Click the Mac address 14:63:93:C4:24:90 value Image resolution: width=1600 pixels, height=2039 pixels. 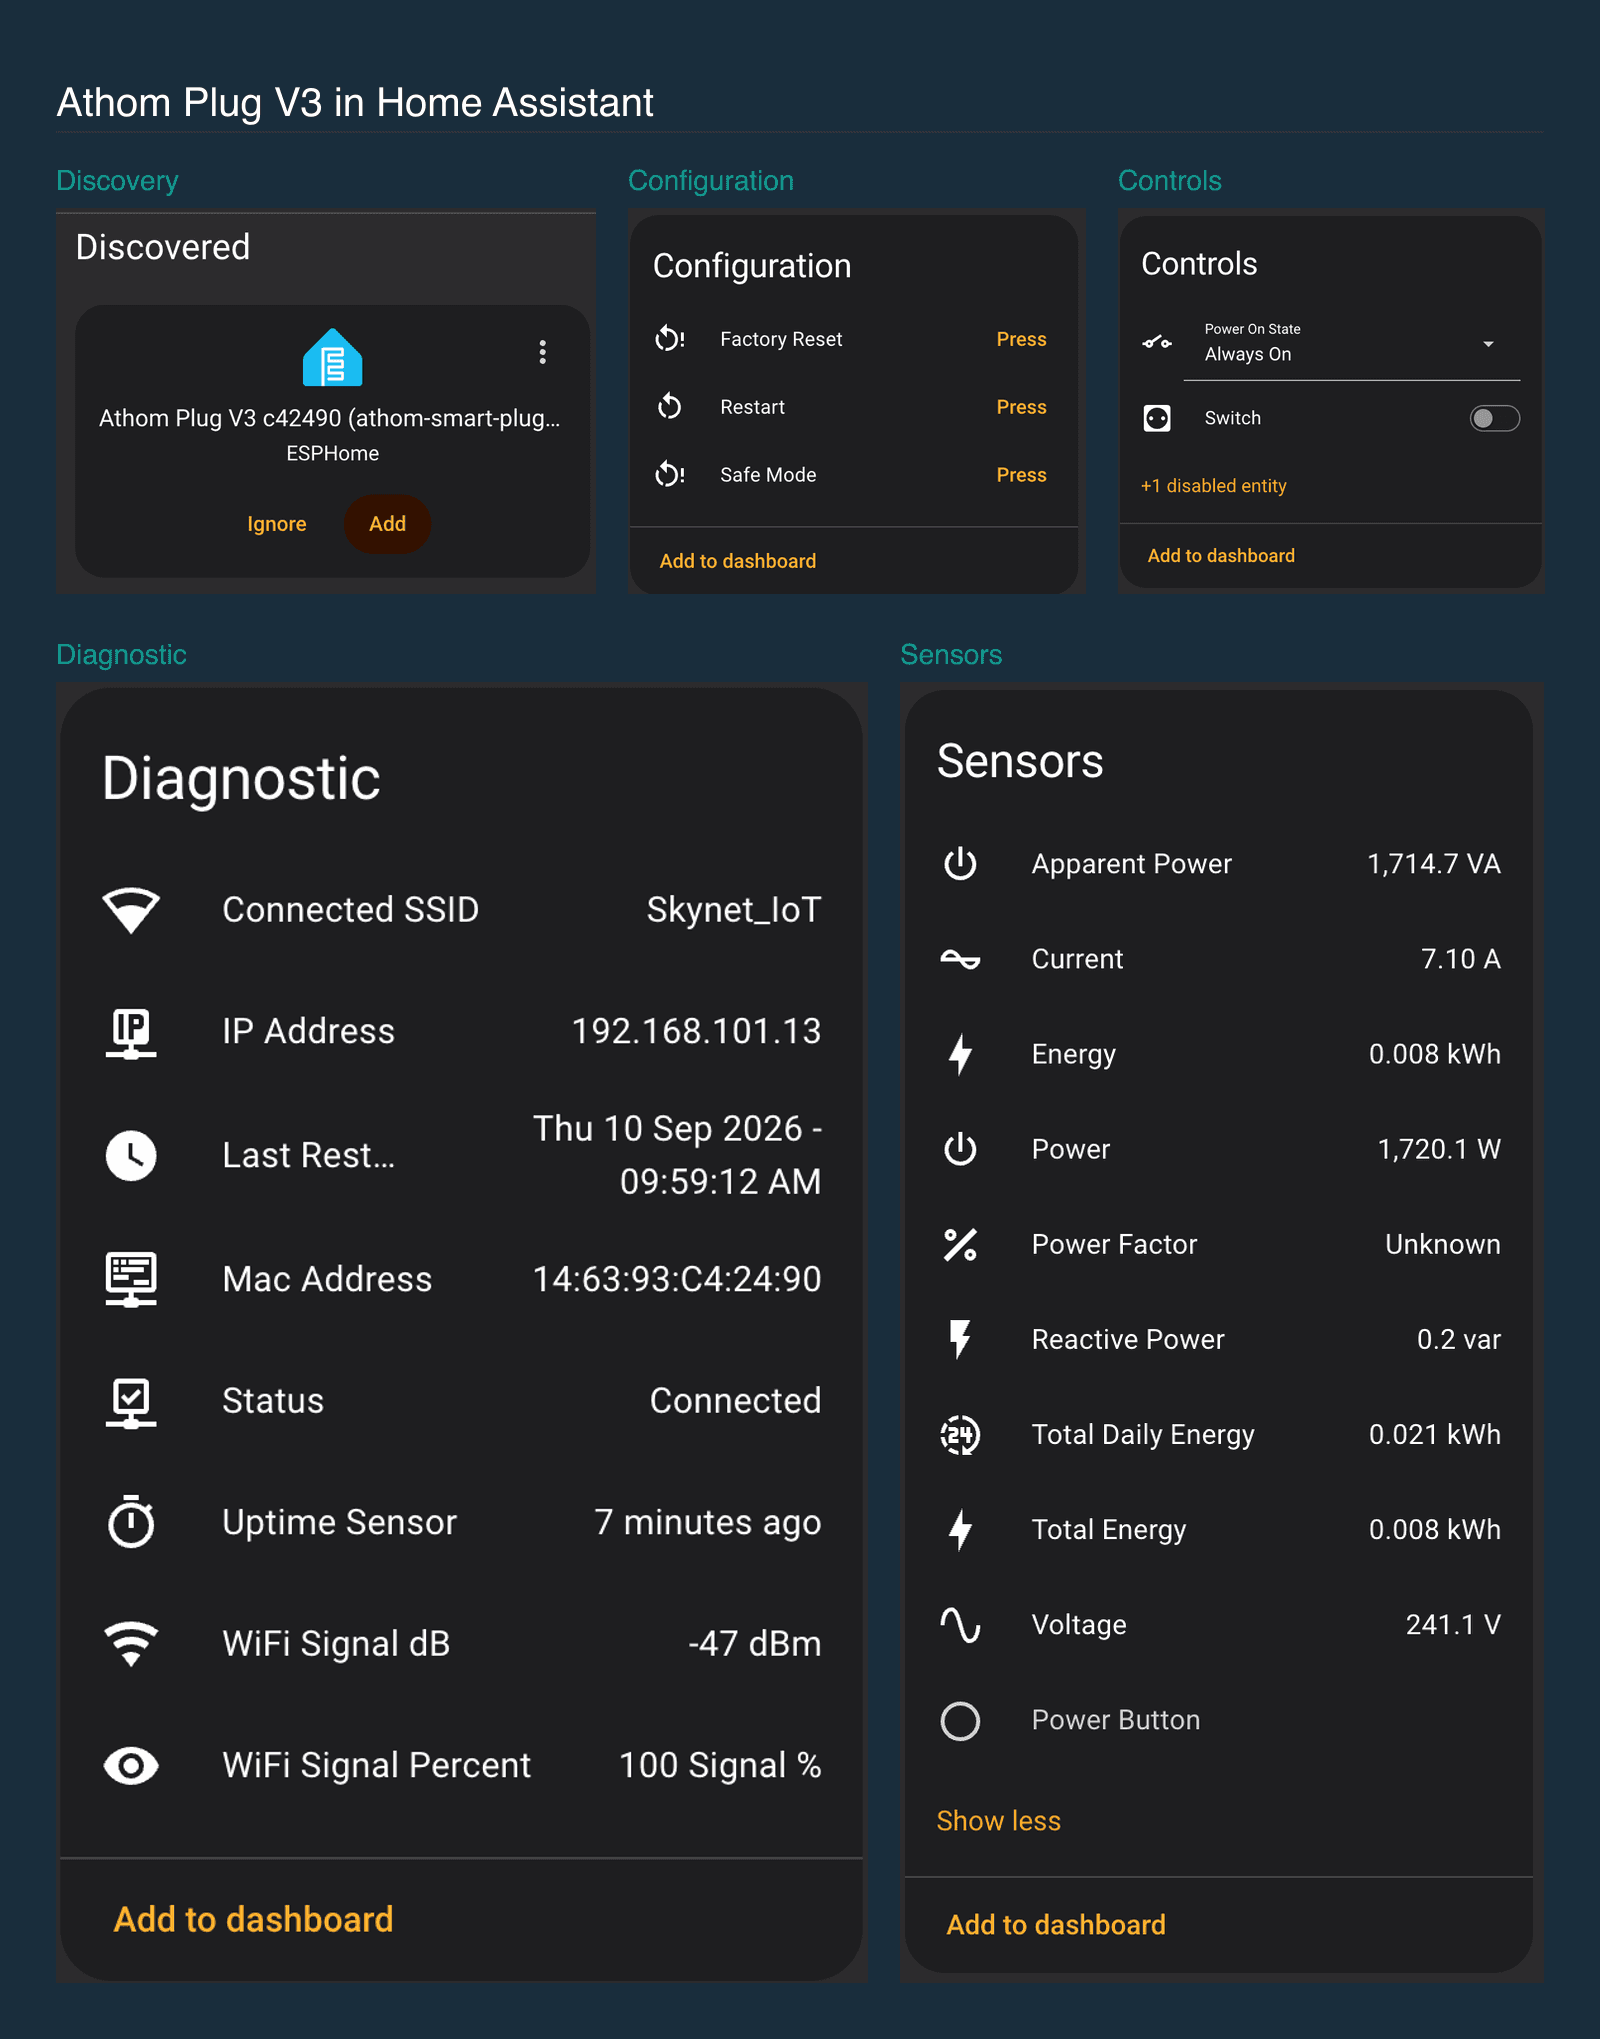pyautogui.click(x=676, y=1279)
